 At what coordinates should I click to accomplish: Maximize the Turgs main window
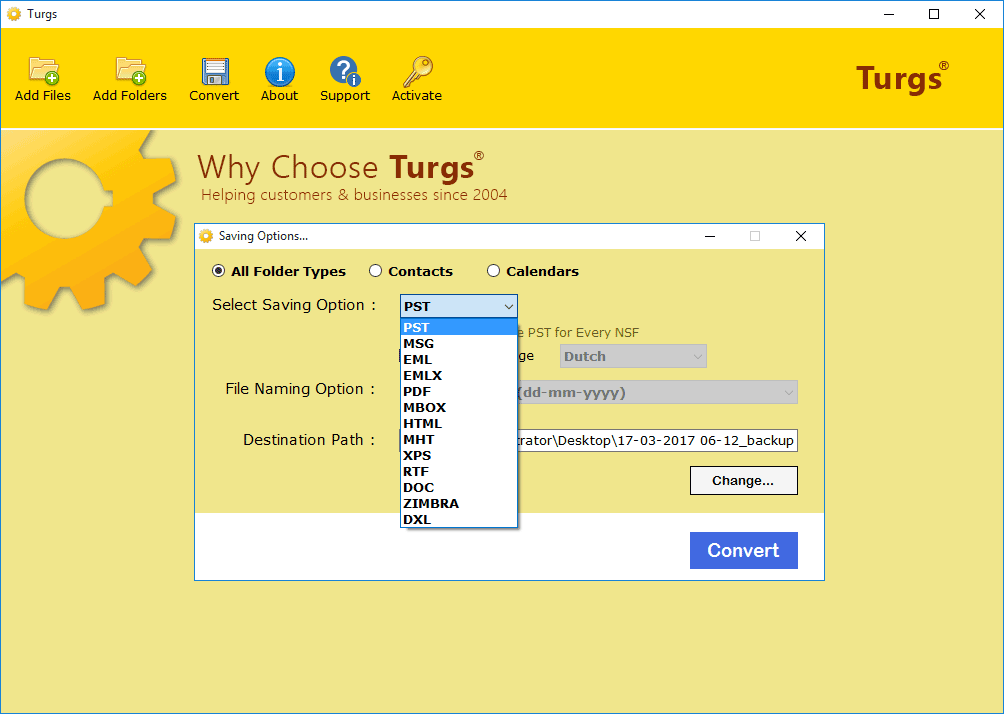(934, 14)
